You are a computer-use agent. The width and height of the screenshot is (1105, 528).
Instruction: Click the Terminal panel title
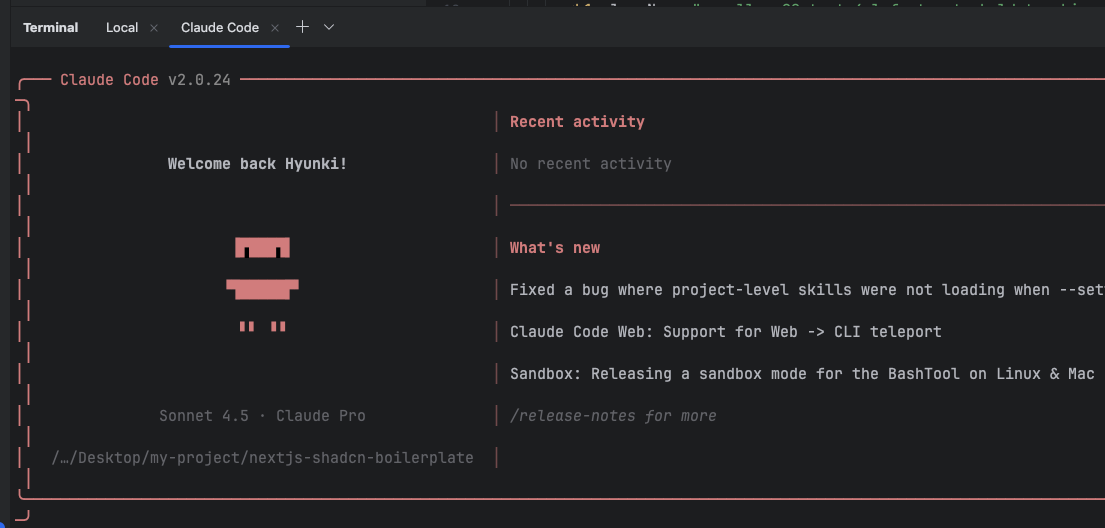[51, 27]
